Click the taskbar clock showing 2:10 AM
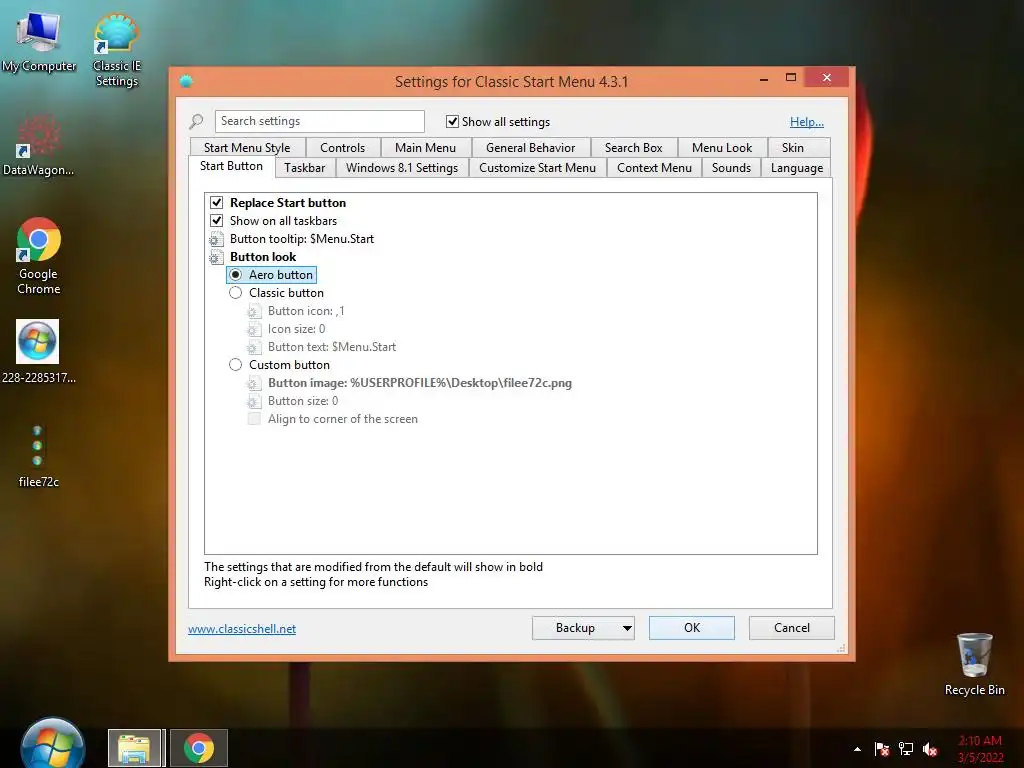This screenshot has width=1024, height=768. (x=980, y=749)
